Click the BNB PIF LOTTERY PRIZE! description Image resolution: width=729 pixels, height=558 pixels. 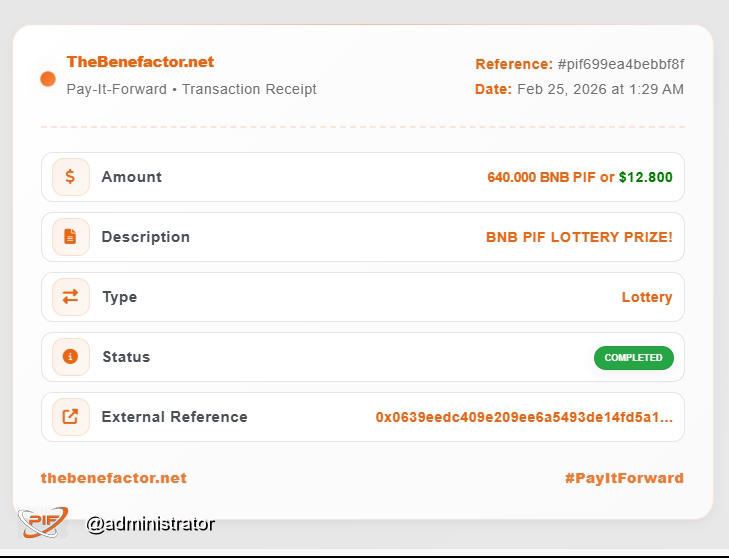pyautogui.click(x=579, y=237)
